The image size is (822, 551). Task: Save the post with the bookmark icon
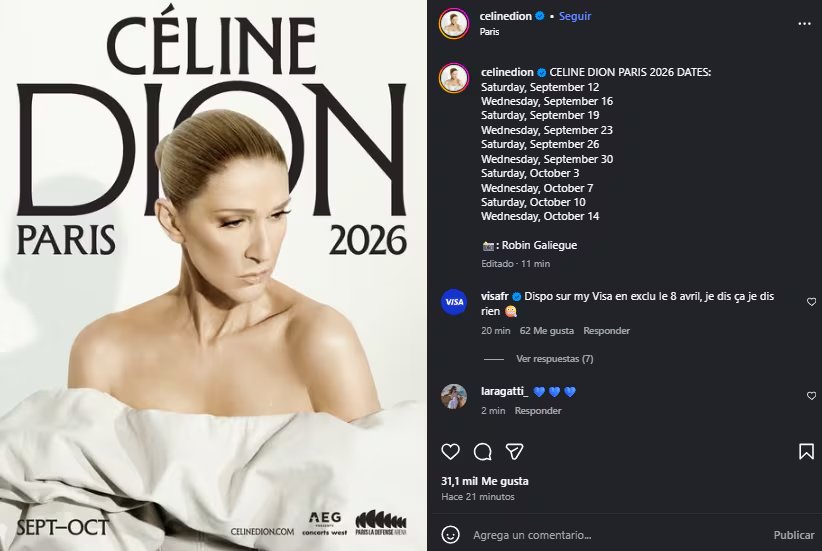[x=806, y=451]
